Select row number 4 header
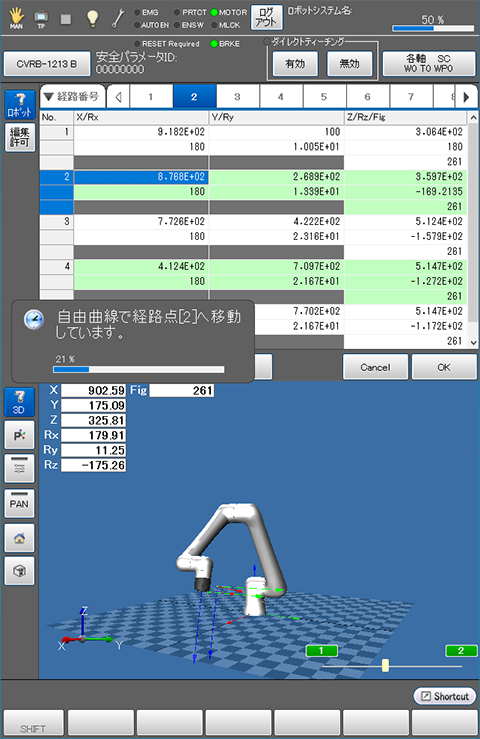This screenshot has width=480, height=739. [57, 266]
